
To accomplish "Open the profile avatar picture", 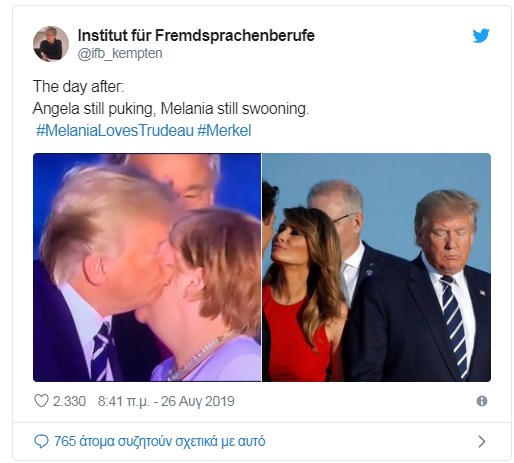I will [51, 44].
